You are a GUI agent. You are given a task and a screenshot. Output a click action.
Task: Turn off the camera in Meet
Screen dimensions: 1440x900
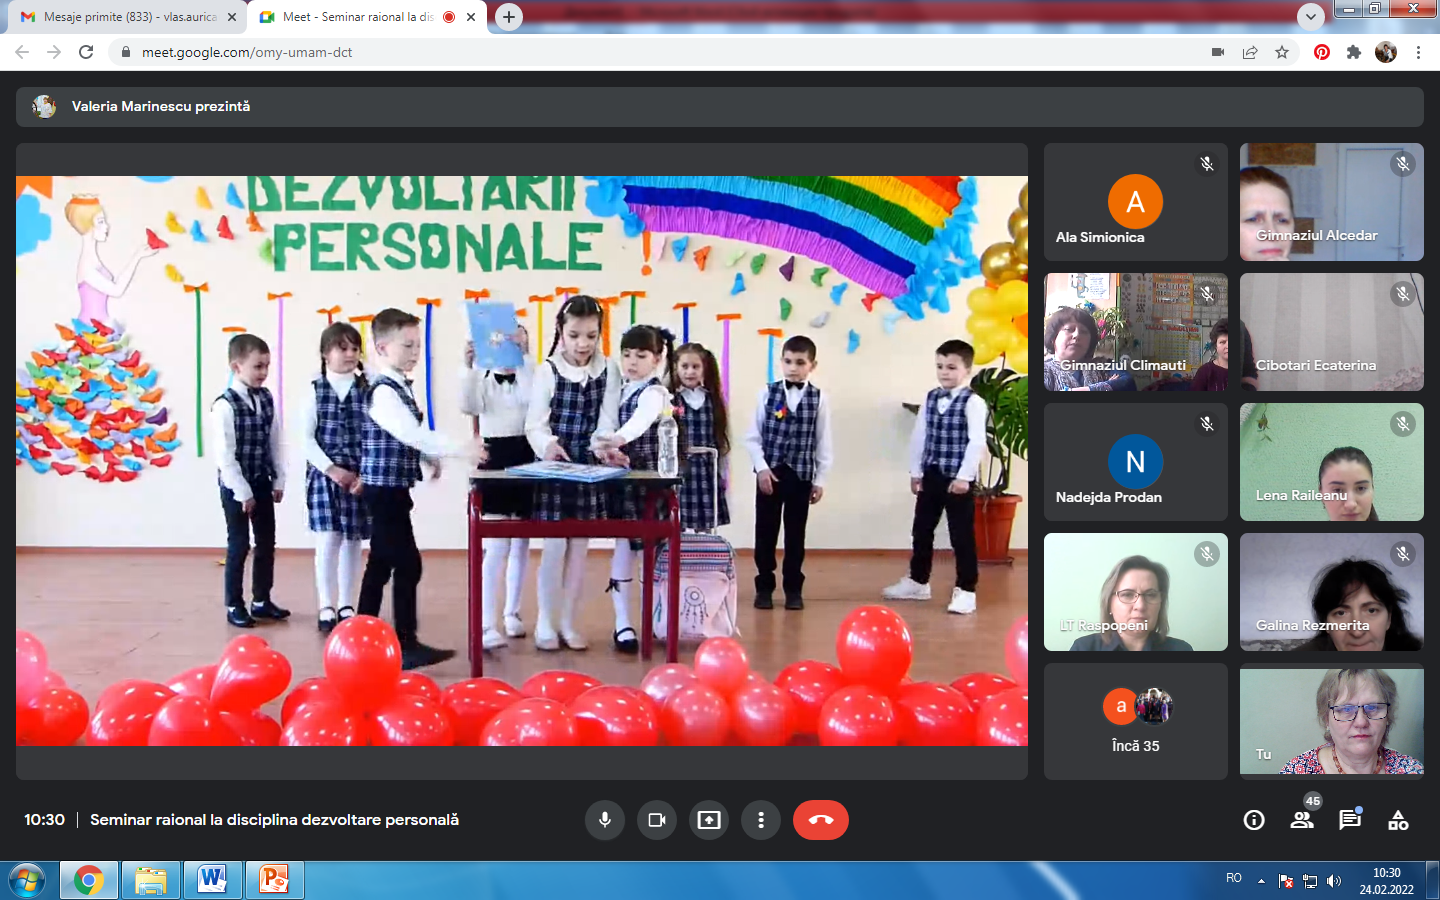point(657,820)
